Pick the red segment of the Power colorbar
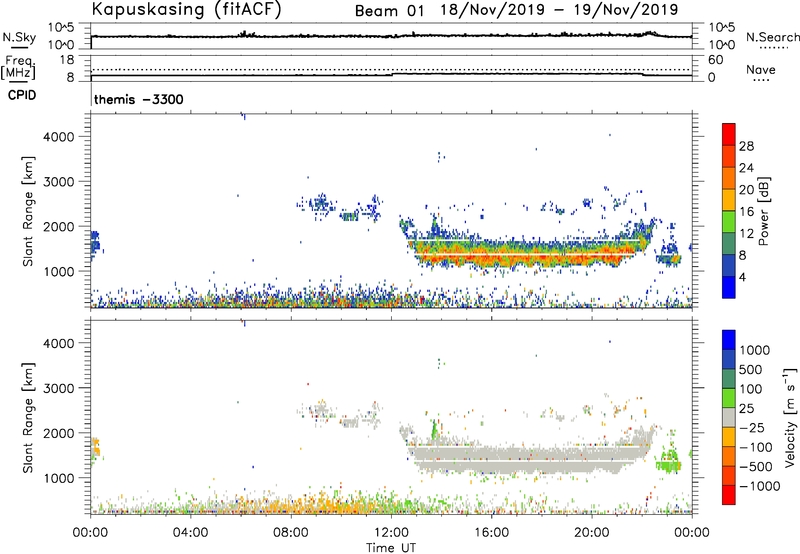 click(x=729, y=134)
